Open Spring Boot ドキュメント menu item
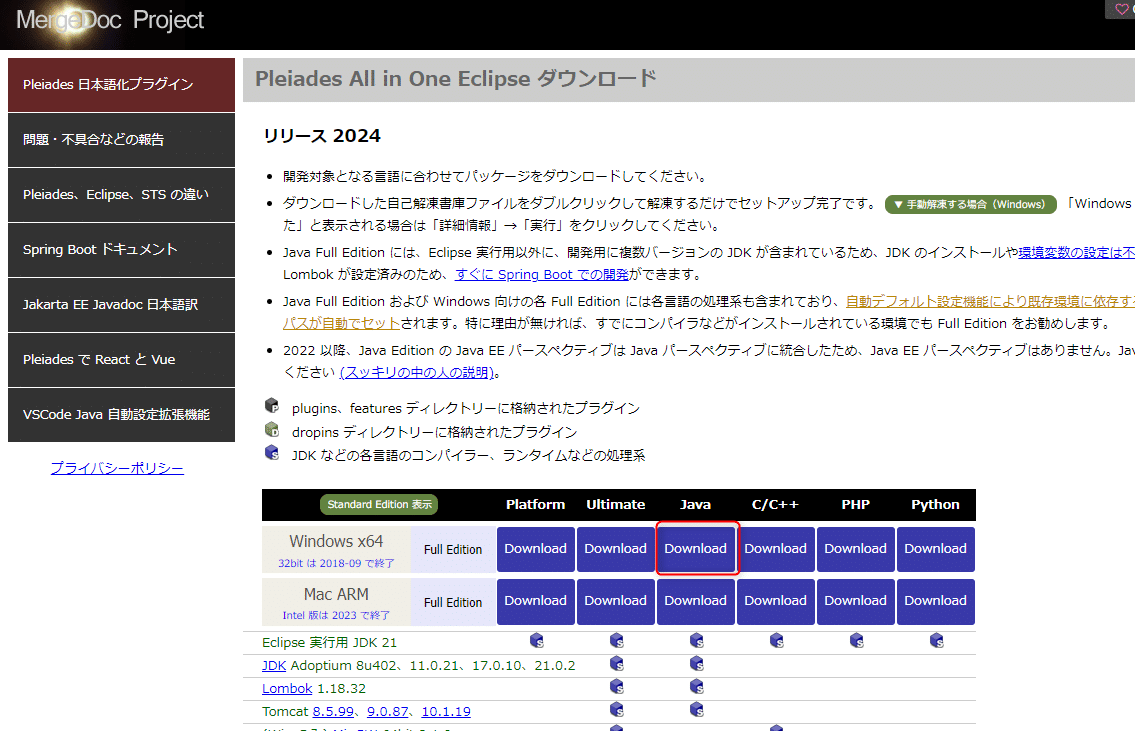This screenshot has width=1135, height=731. point(122,250)
